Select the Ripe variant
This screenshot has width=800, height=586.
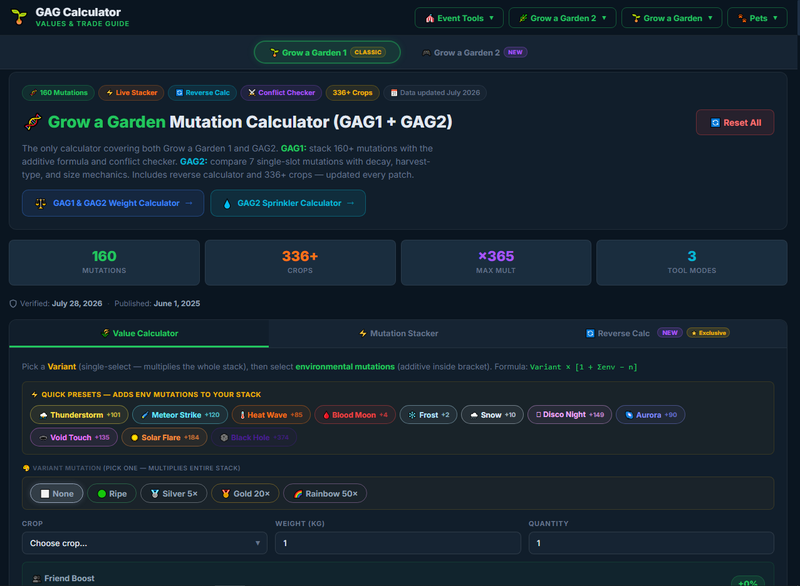[x=112, y=494]
